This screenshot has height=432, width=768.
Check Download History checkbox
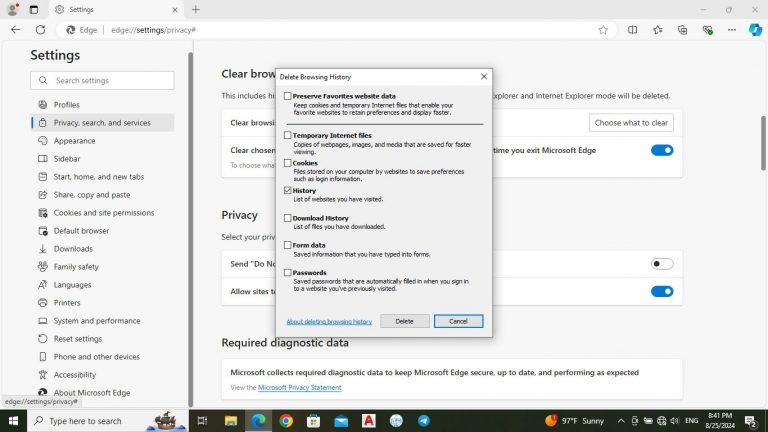[x=288, y=218]
